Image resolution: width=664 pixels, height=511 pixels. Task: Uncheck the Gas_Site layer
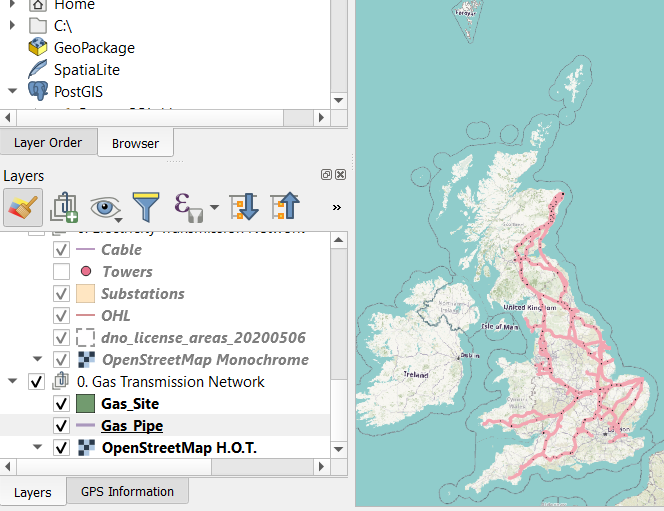coord(61,404)
